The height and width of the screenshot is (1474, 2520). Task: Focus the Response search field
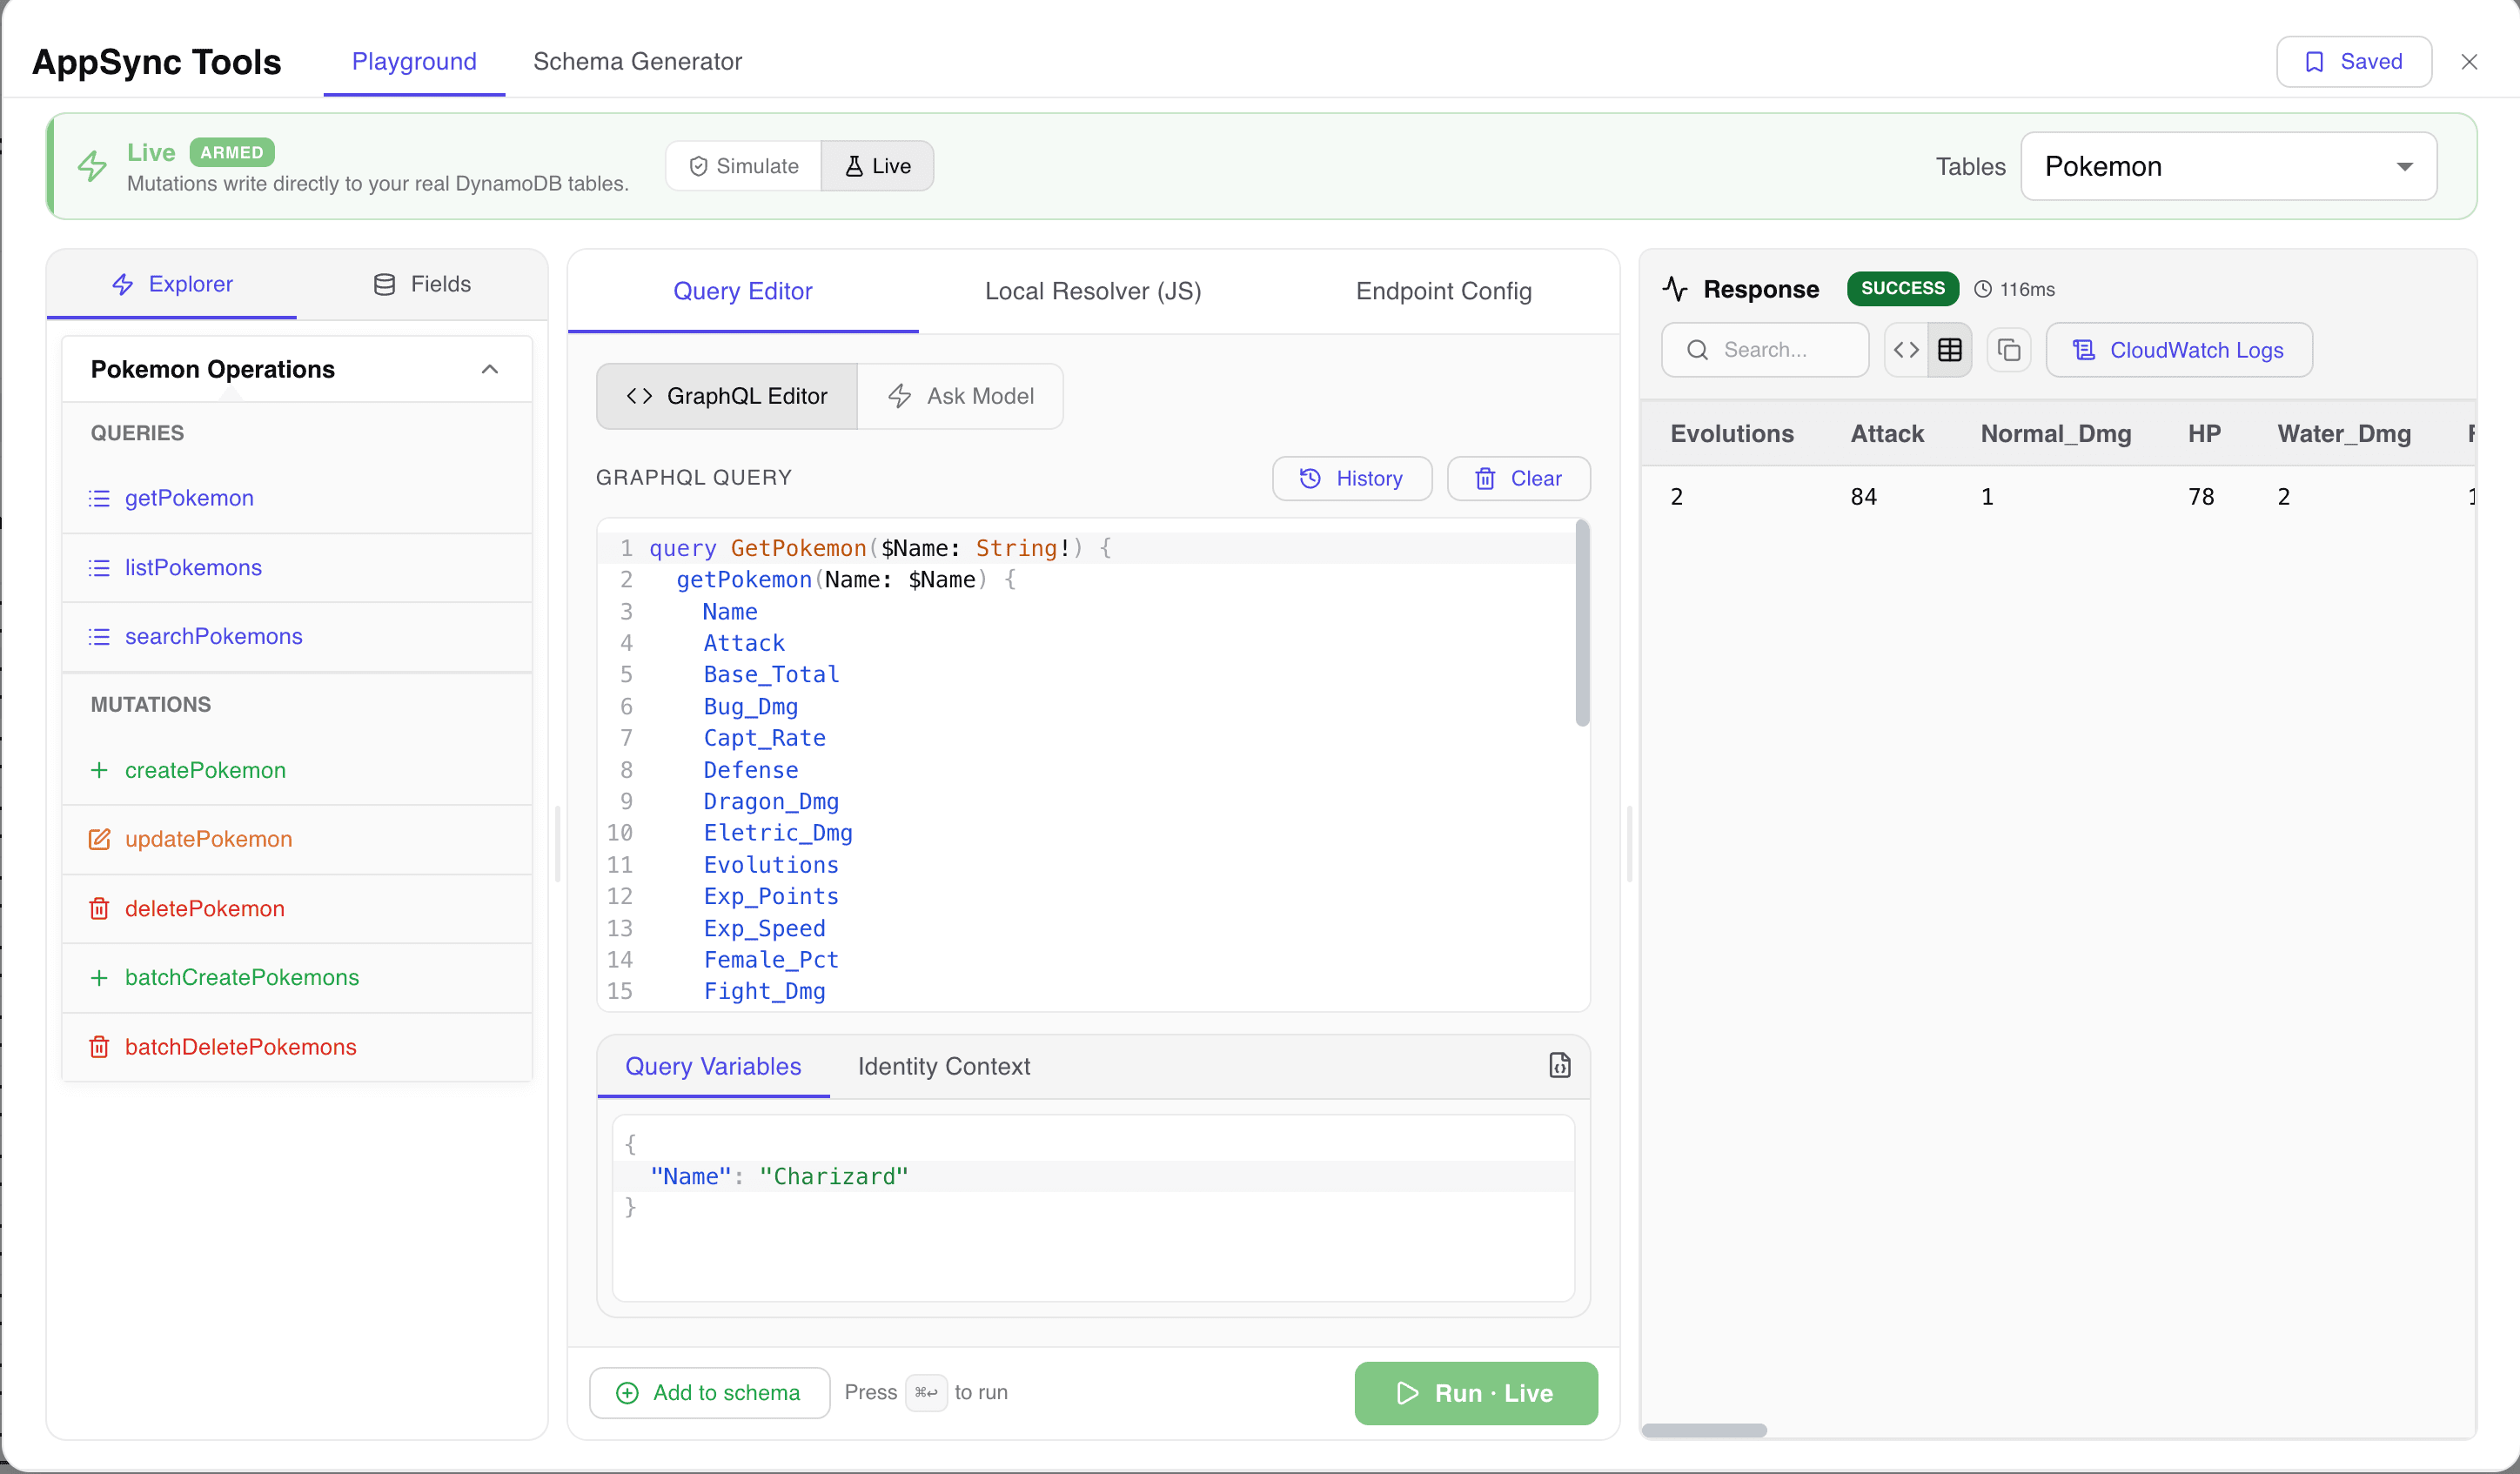click(1765, 349)
